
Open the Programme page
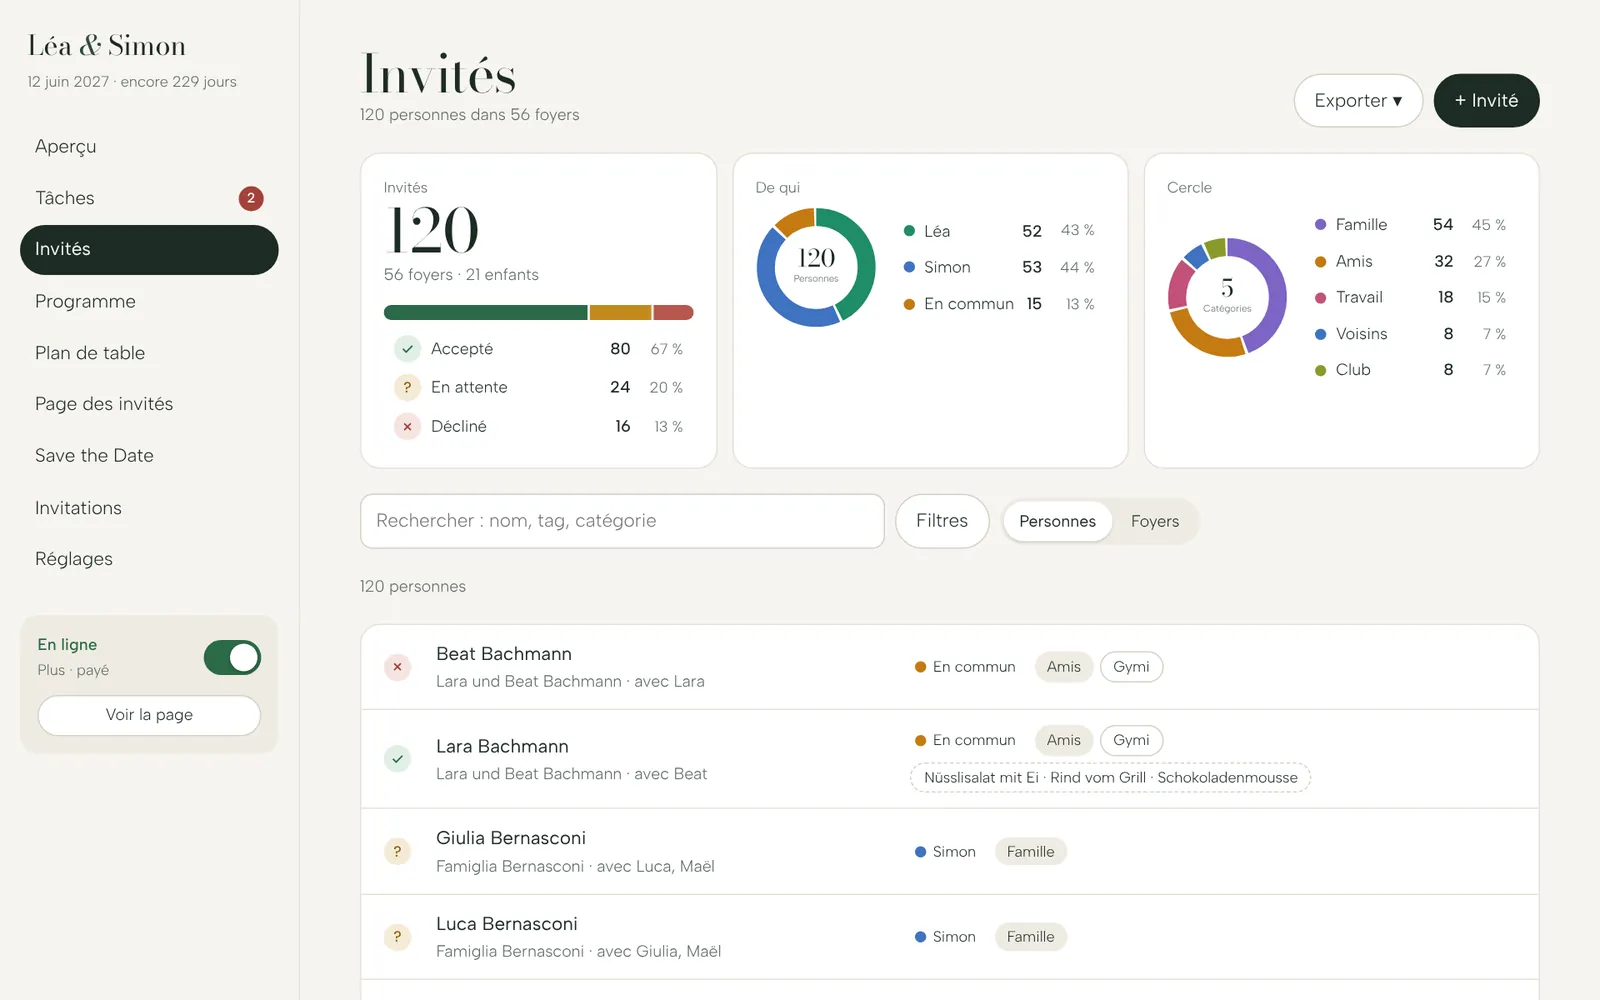tap(149, 301)
